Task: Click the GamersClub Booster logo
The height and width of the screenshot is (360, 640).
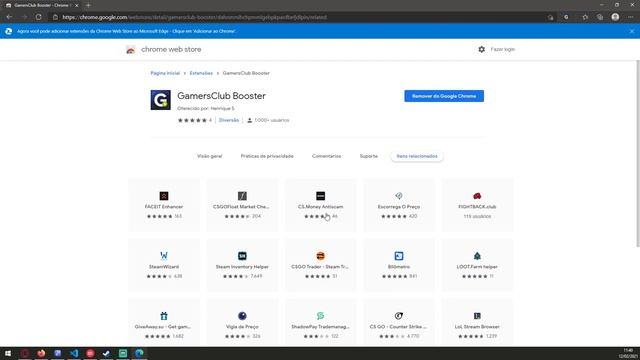Action: (x=160, y=100)
